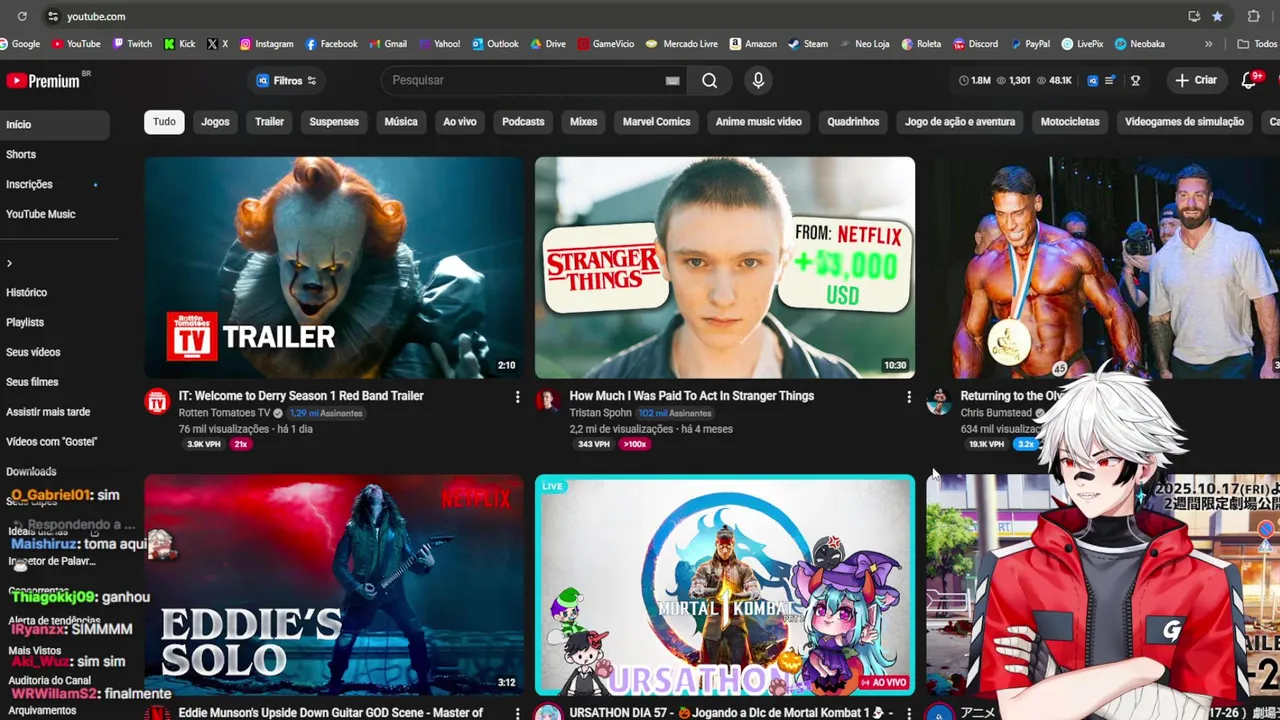This screenshot has width=1280, height=720.
Task: Select the Música filter chip
Action: 401,122
